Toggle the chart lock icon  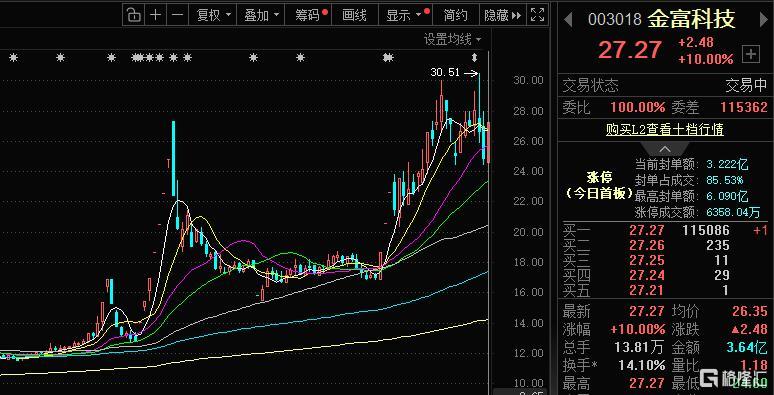tap(133, 15)
